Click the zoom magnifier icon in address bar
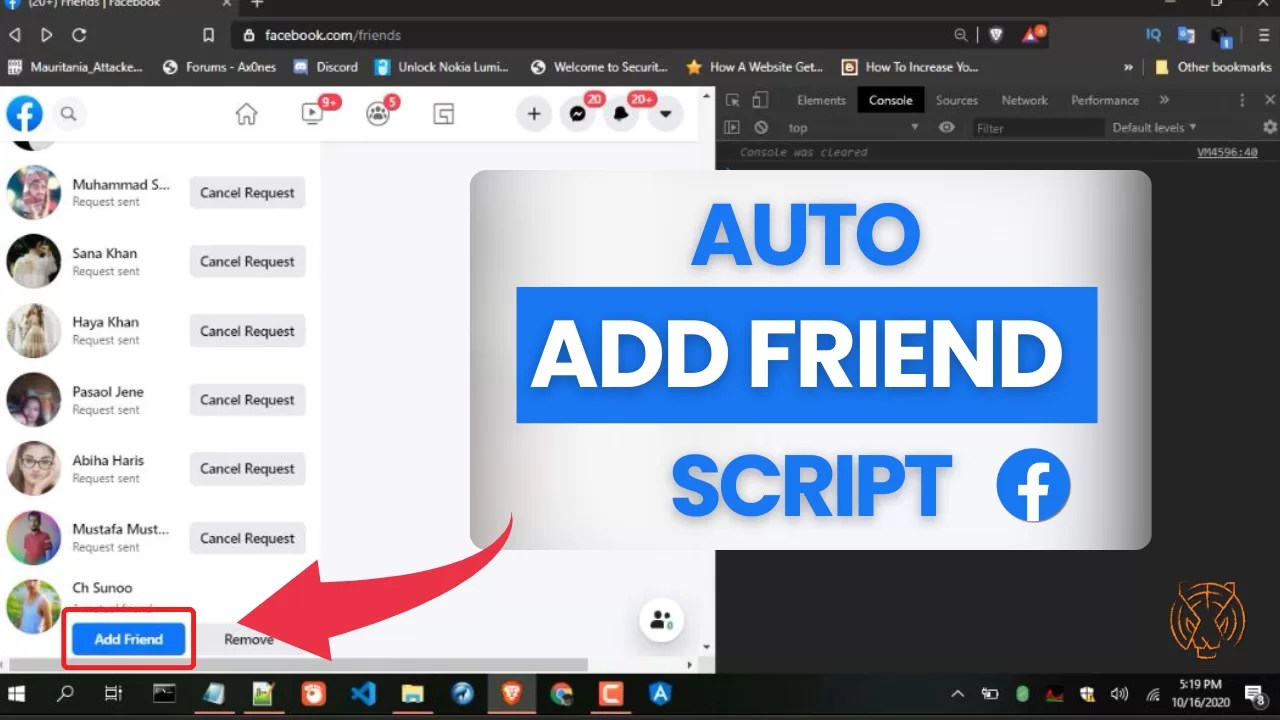The image size is (1280, 720). (961, 35)
